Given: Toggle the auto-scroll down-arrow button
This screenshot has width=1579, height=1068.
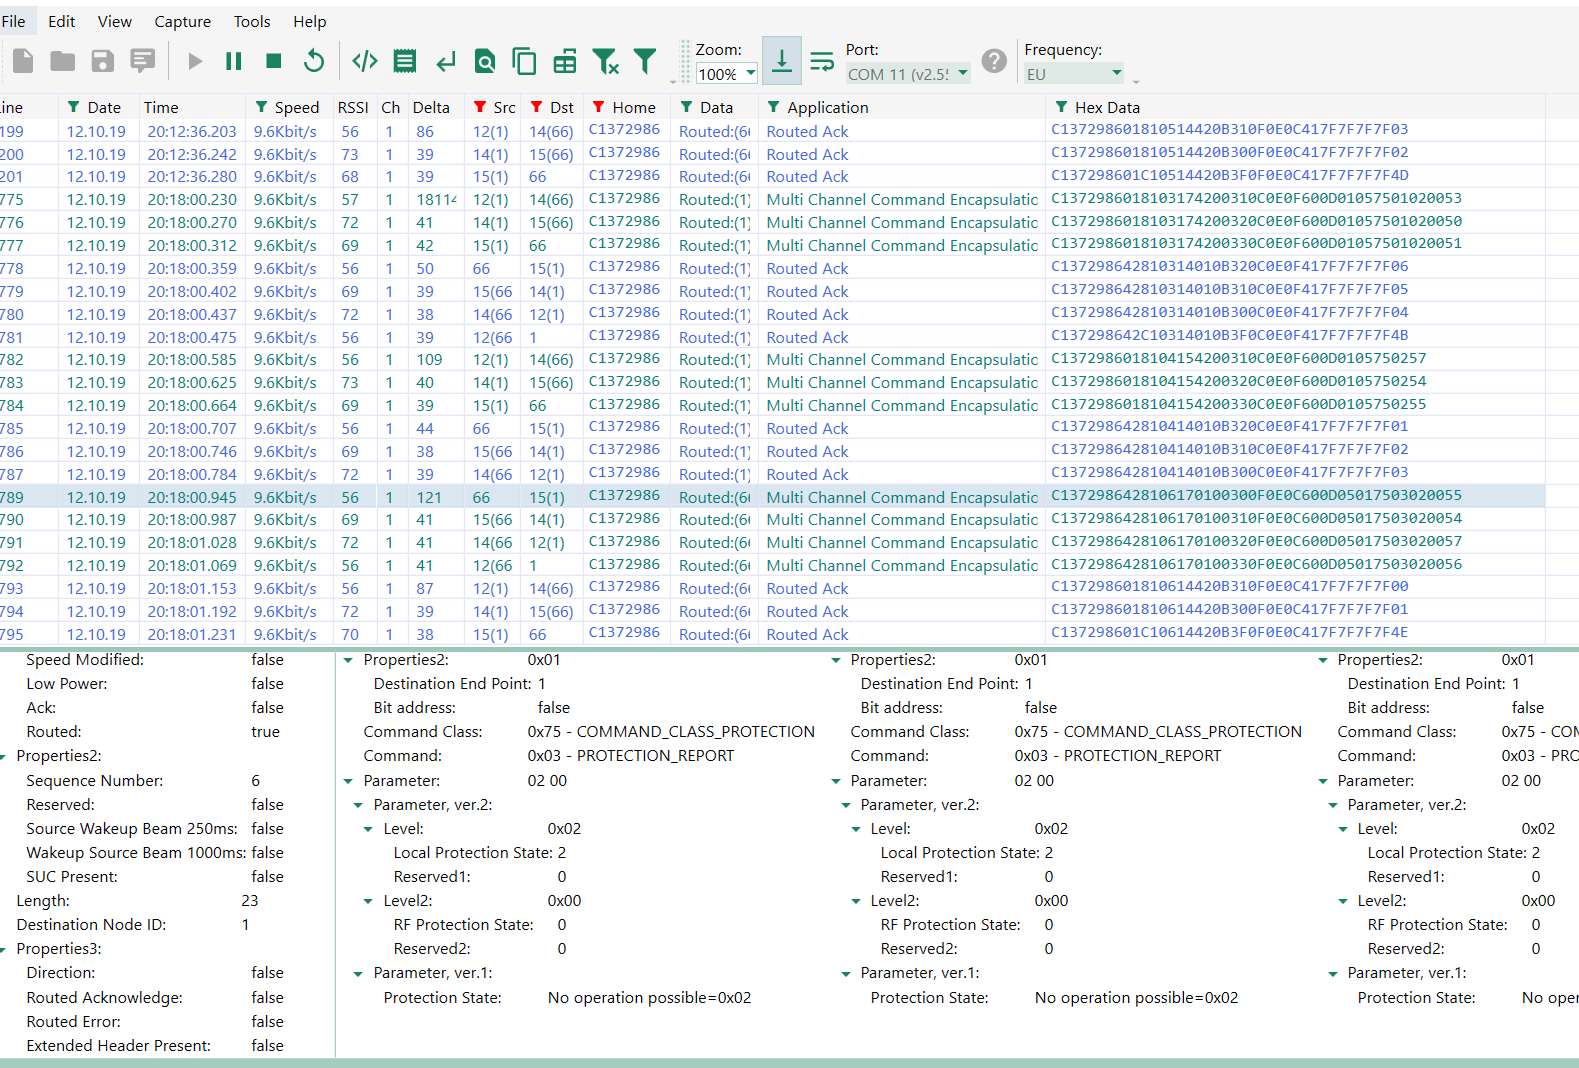Looking at the screenshot, I should [781, 61].
